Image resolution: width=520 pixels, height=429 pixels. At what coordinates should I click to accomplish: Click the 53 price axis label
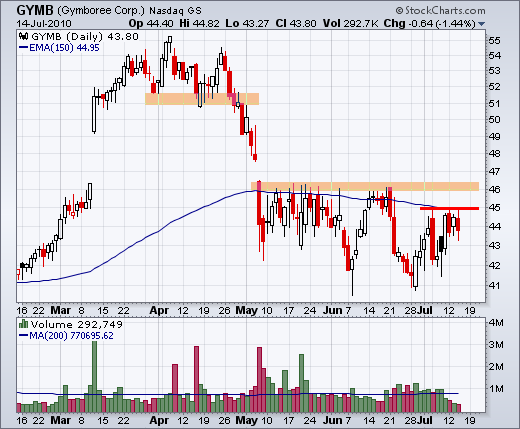[495, 71]
